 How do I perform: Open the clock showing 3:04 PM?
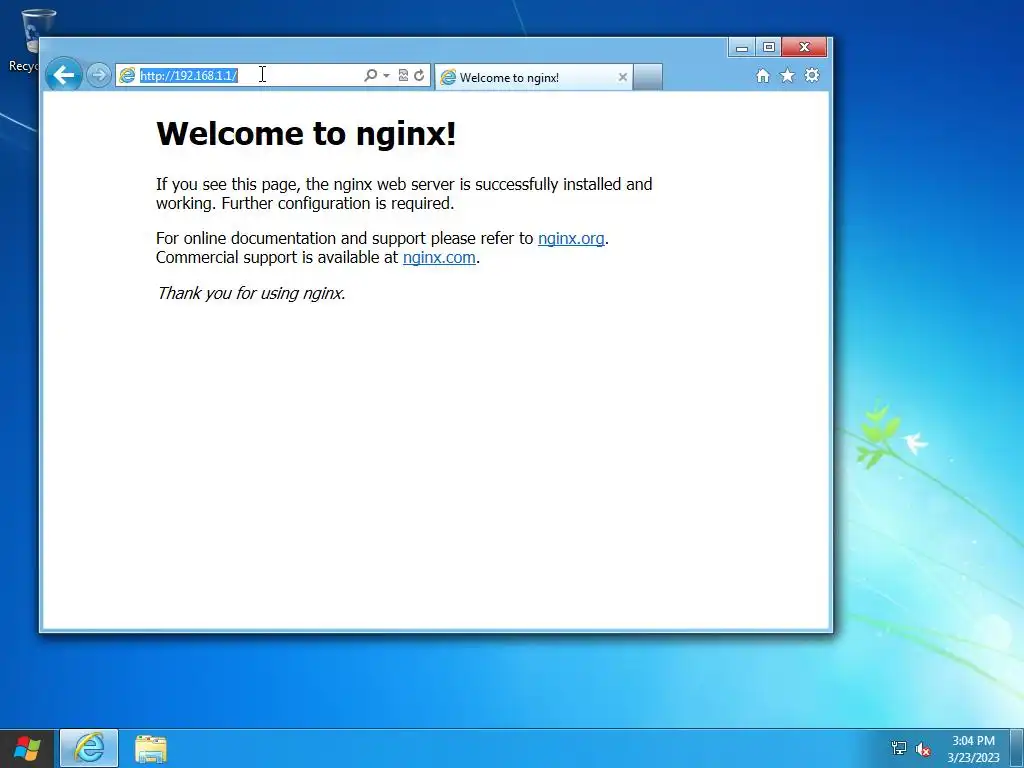[973, 749]
